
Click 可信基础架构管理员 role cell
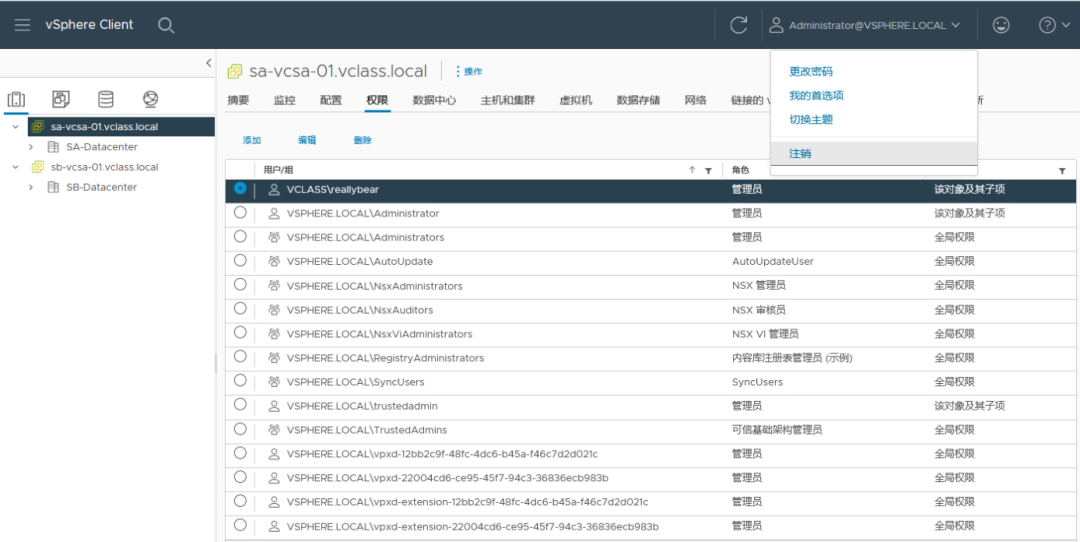click(777, 430)
